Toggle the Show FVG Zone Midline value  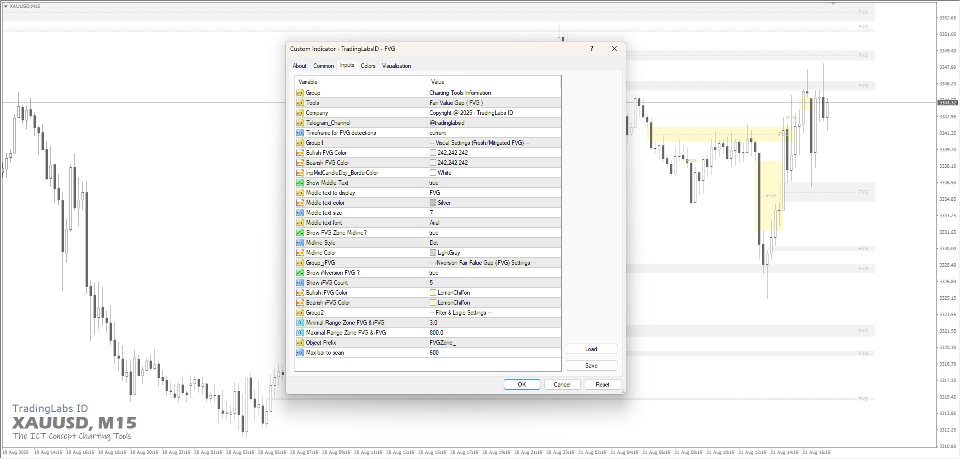click(433, 233)
